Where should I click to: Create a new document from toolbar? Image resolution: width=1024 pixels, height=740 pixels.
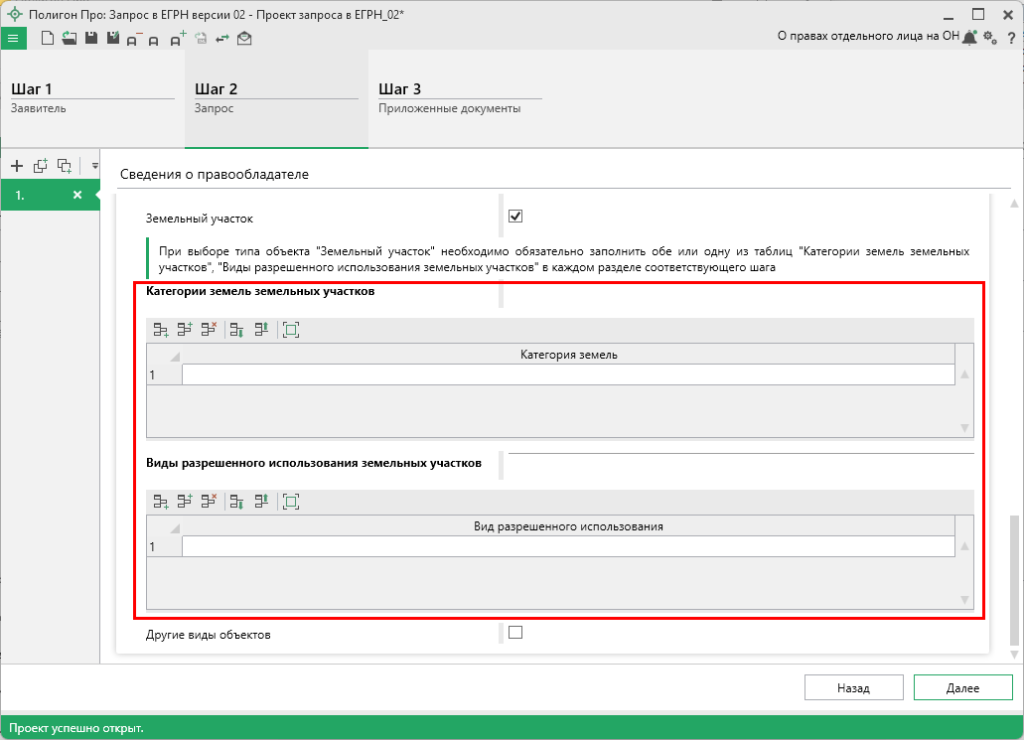47,38
